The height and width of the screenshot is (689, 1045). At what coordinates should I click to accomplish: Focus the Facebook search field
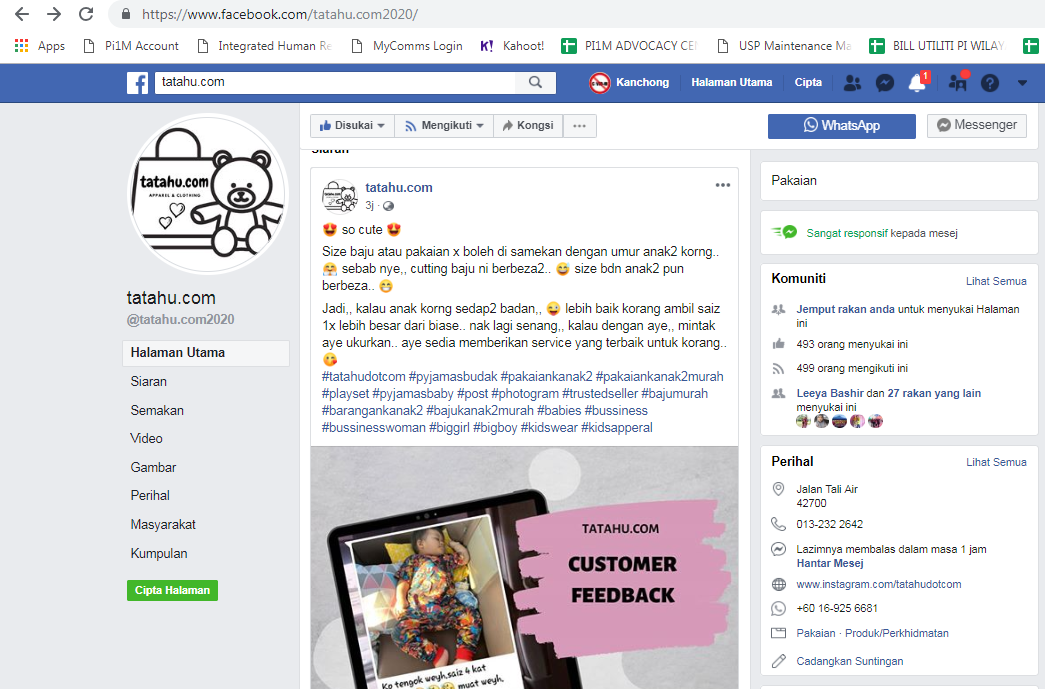coord(335,82)
